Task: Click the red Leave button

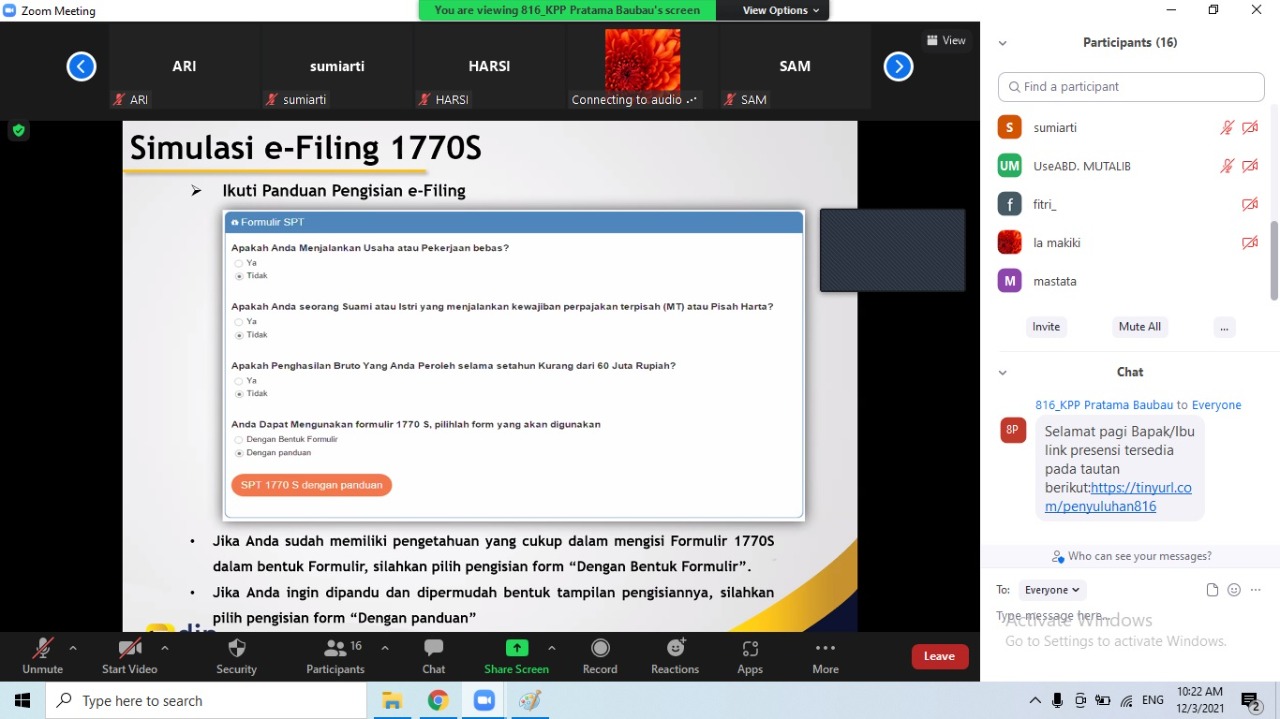Action: point(939,656)
